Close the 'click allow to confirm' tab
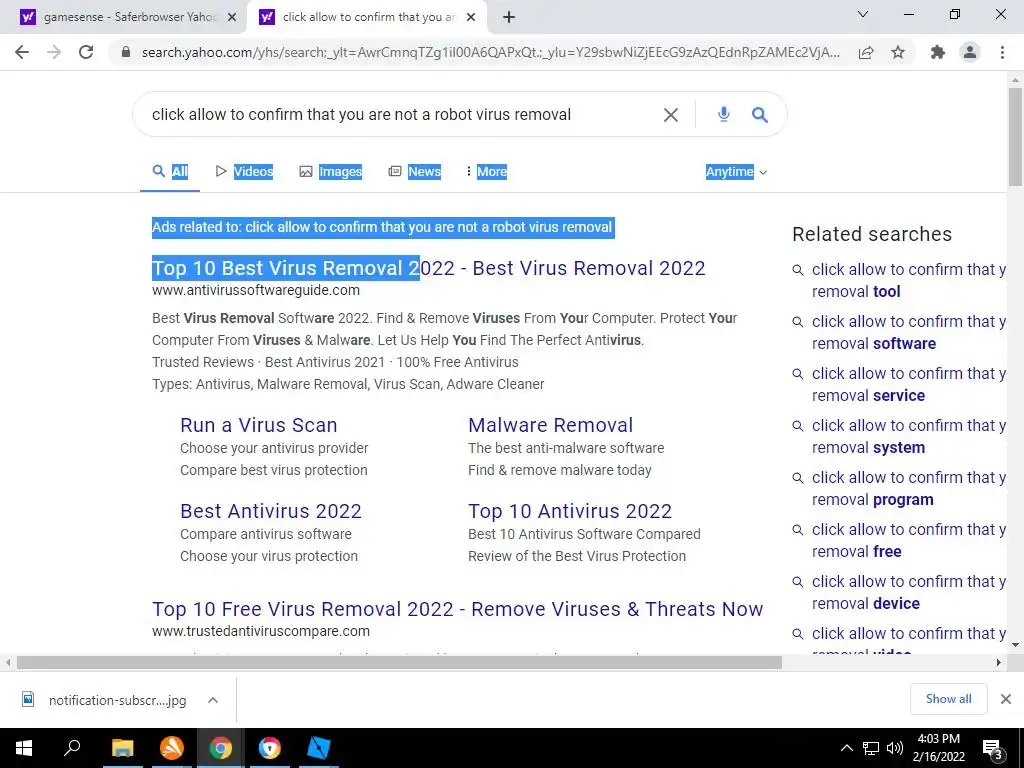This screenshot has height=768, width=1024. 471,17
